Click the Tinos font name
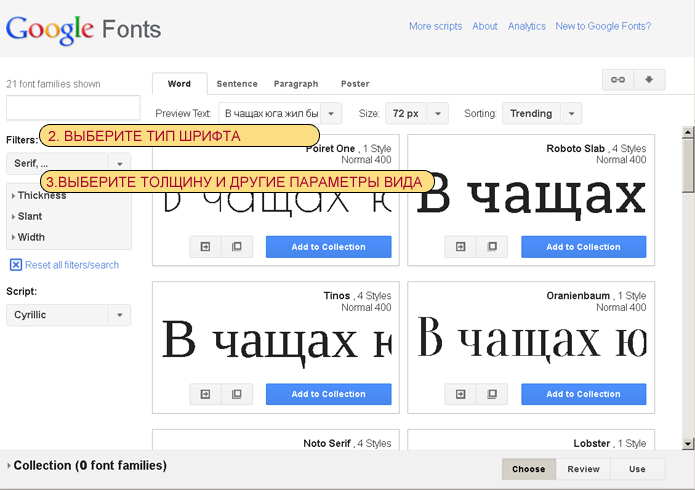695x490 pixels. click(337, 296)
